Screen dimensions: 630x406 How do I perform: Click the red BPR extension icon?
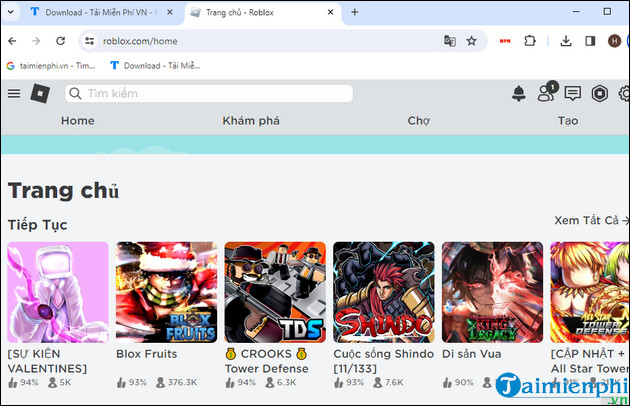click(x=505, y=41)
